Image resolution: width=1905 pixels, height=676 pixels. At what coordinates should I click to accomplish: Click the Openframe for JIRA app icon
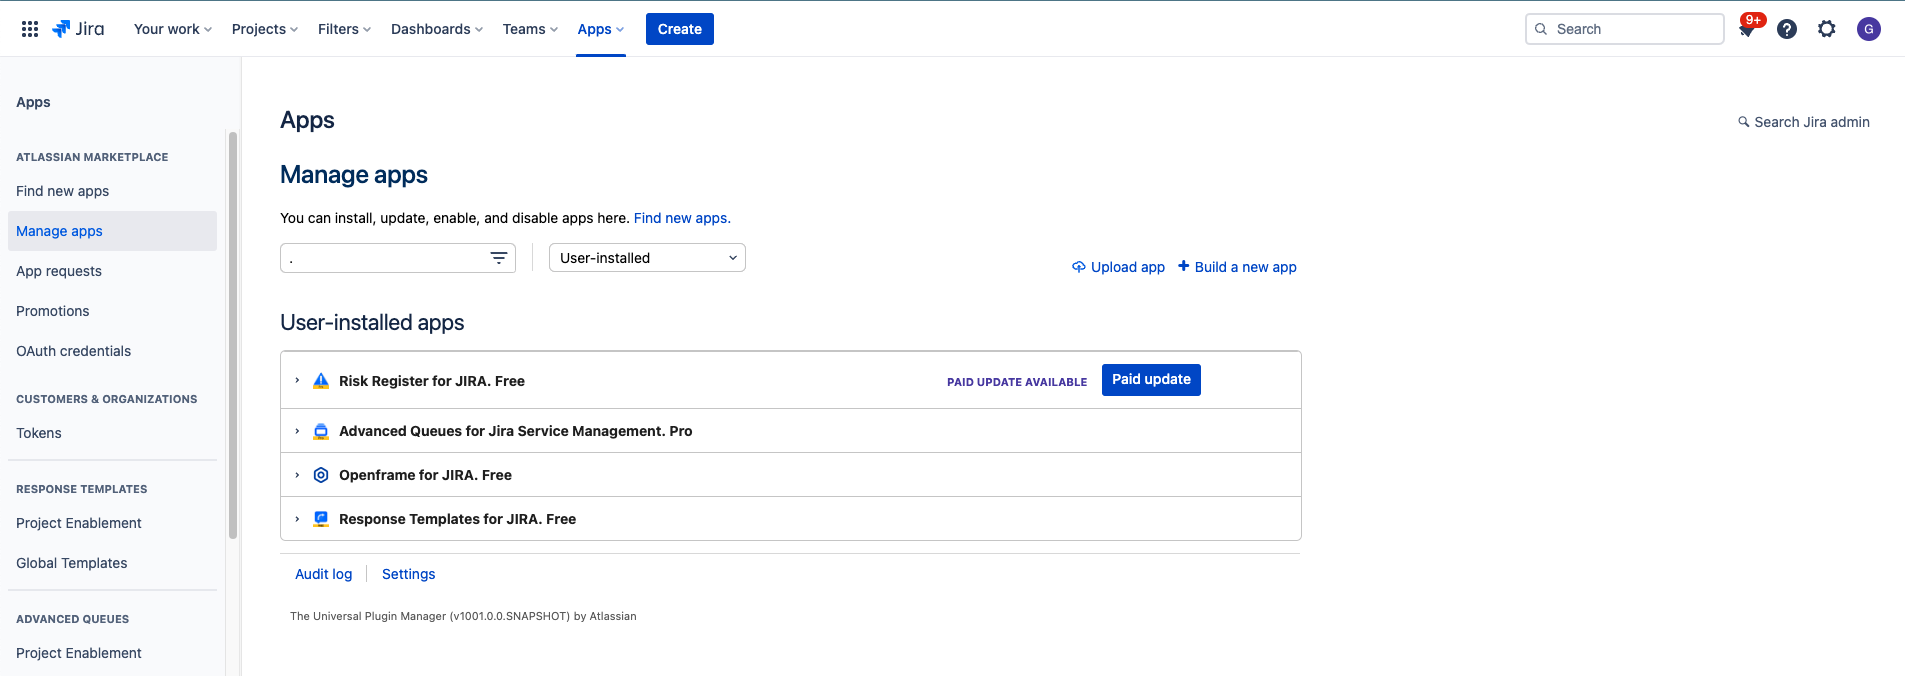tap(321, 475)
